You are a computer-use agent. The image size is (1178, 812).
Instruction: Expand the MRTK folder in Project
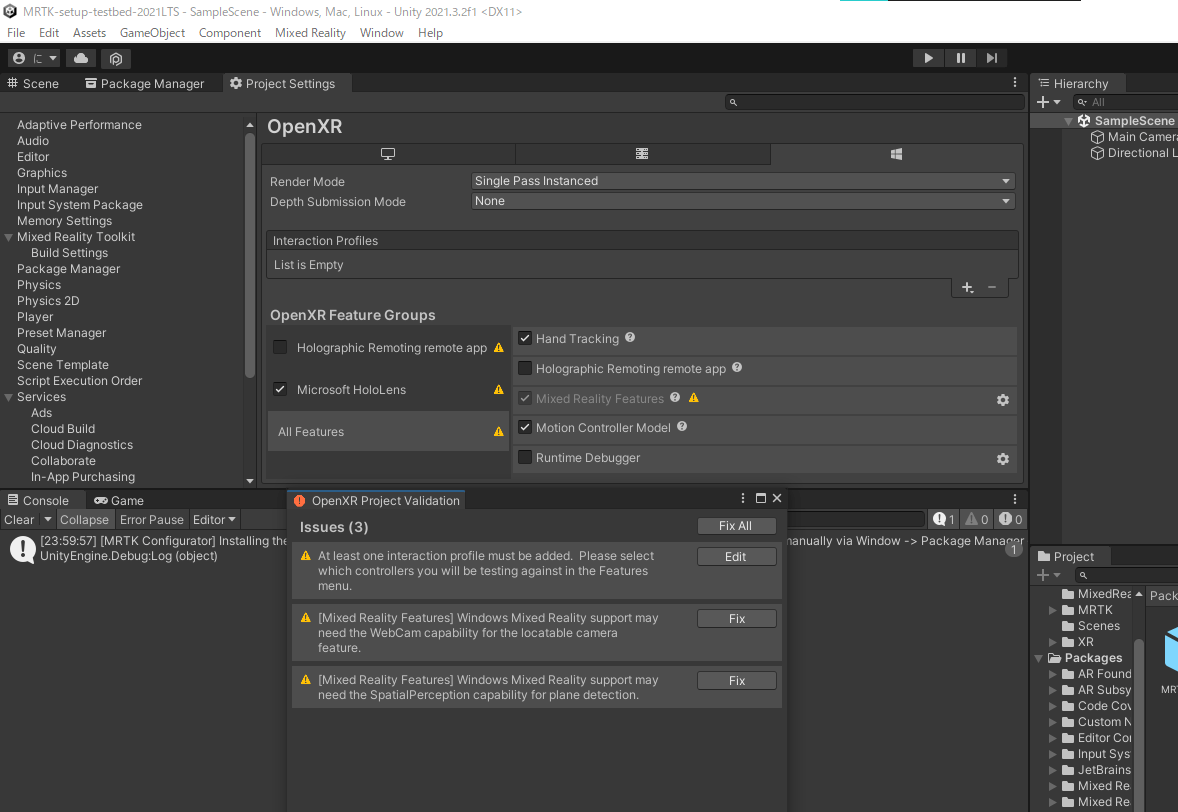click(1053, 611)
